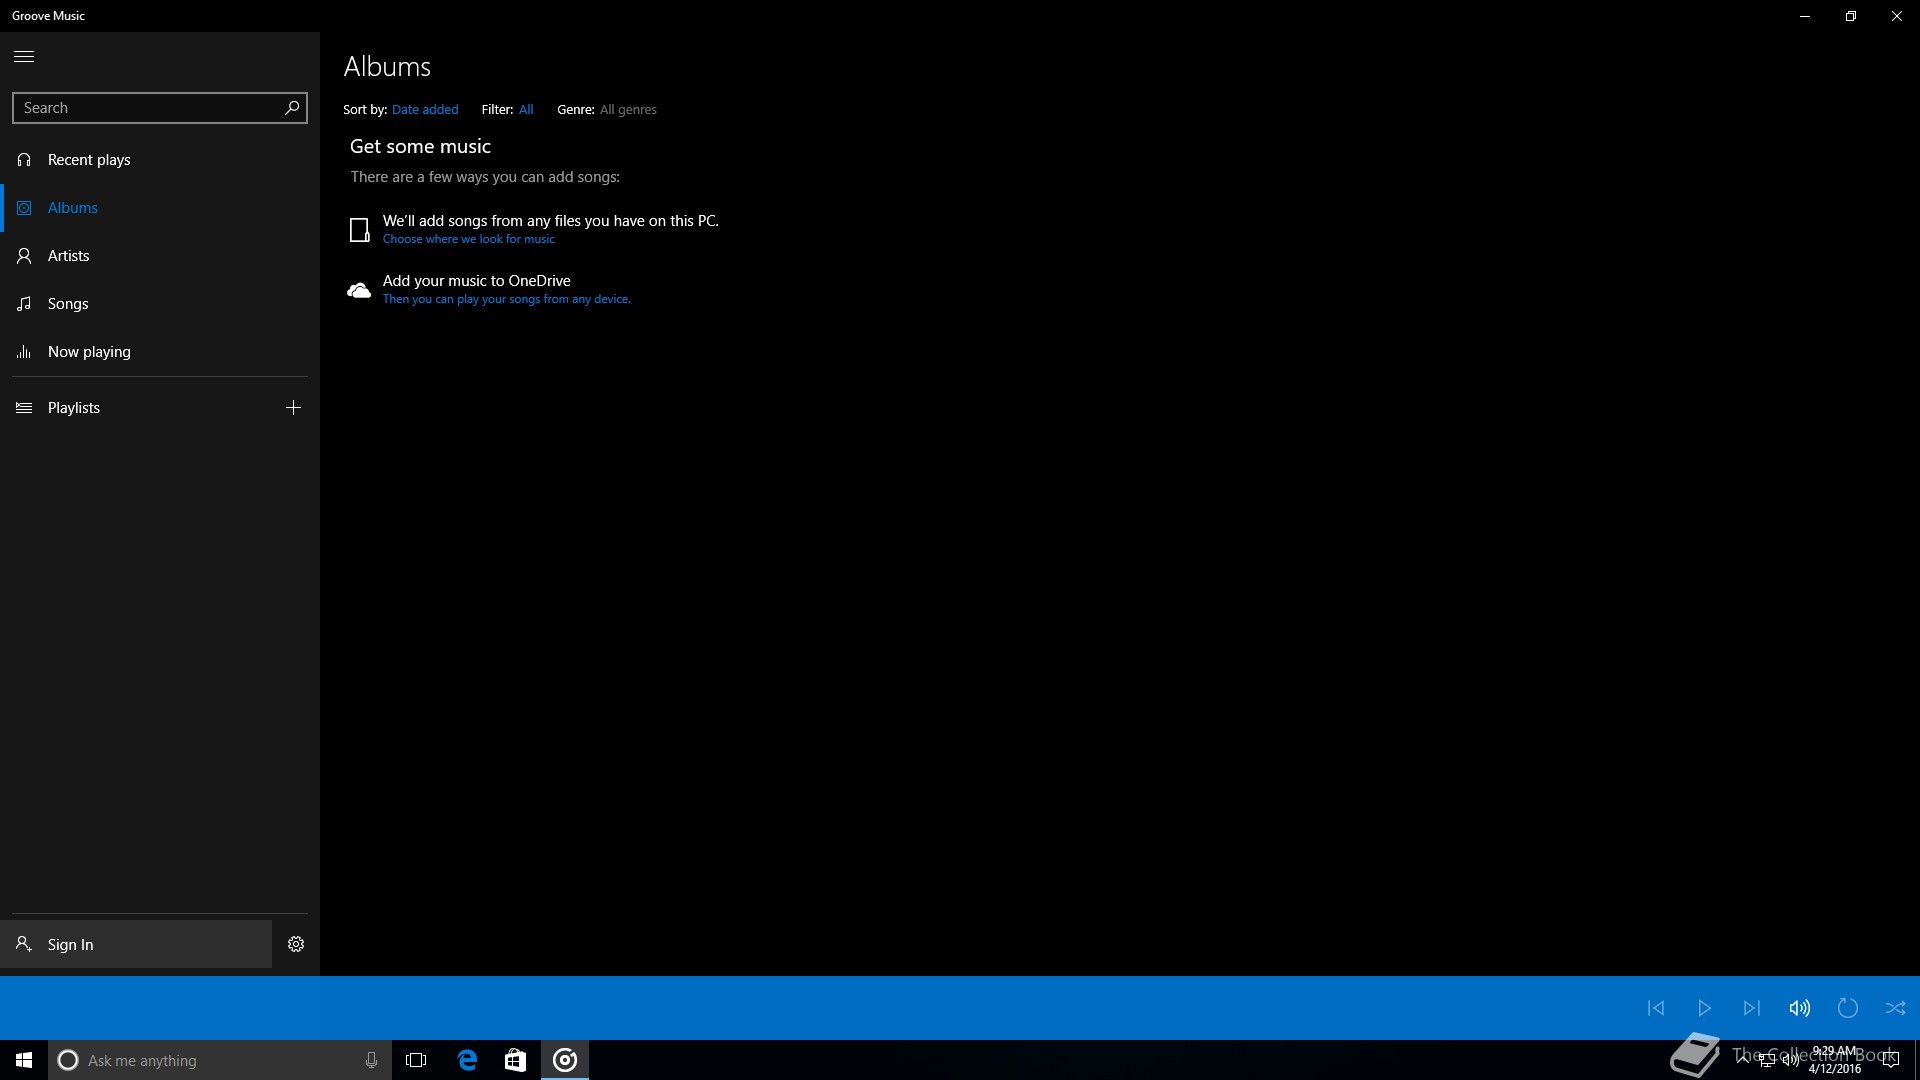Click Cortana Ask me anything box
The width and height of the screenshot is (1920, 1080).
[220, 1060]
